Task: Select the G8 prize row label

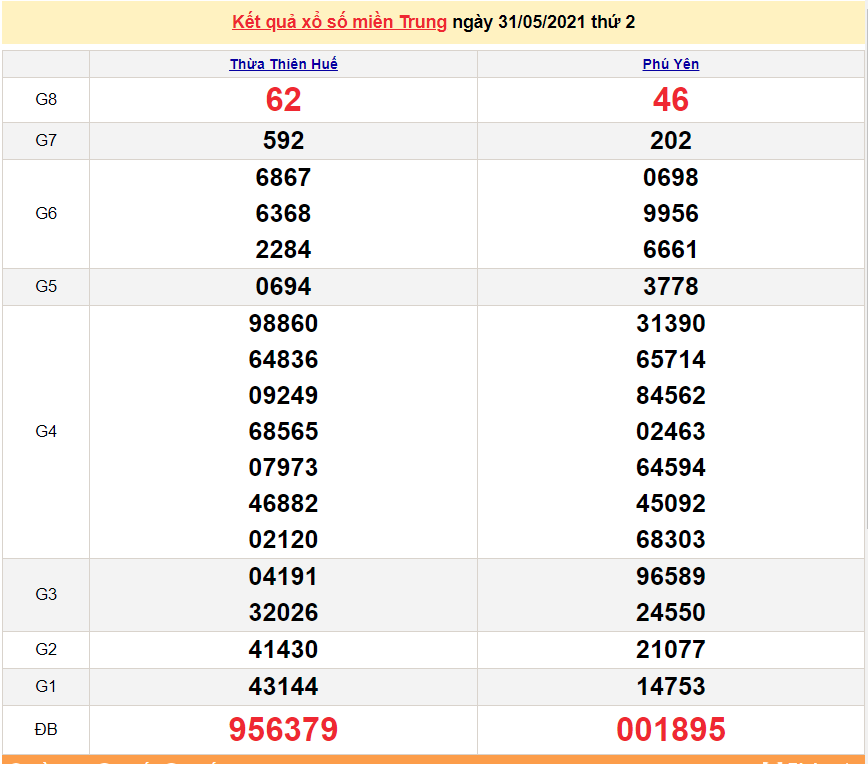Action: (46, 100)
